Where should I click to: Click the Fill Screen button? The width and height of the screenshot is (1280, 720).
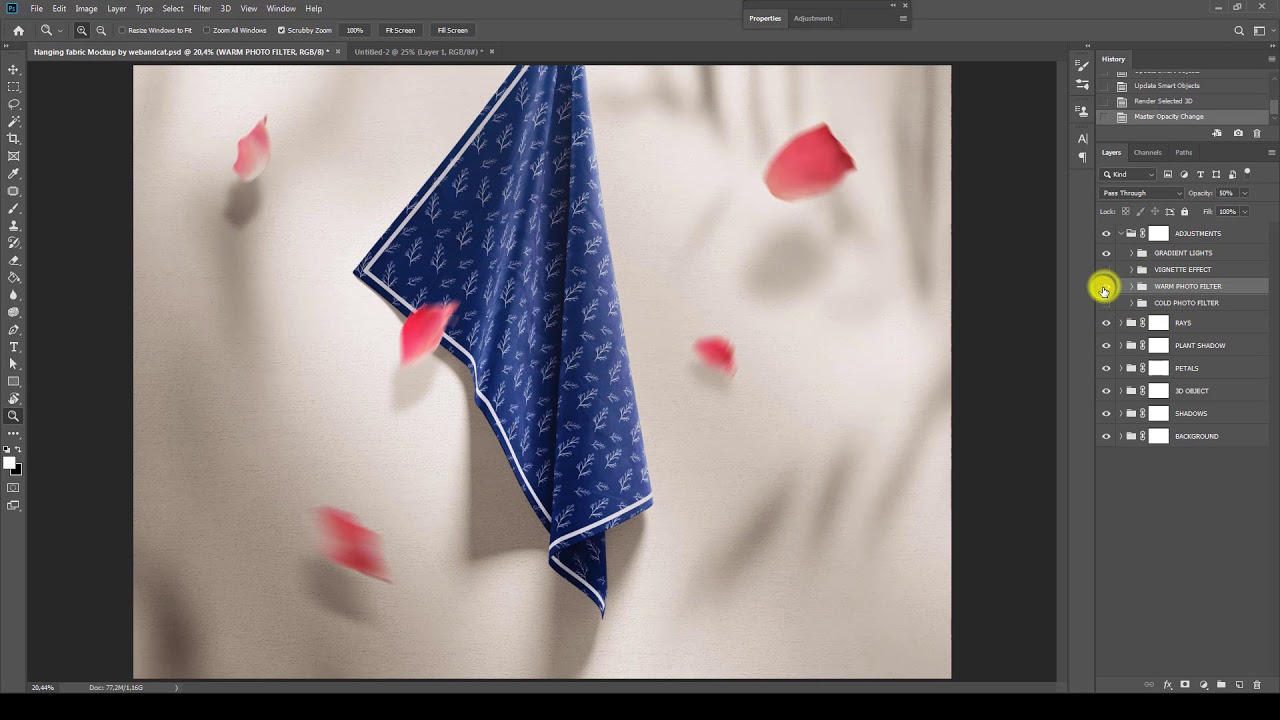[452, 30]
